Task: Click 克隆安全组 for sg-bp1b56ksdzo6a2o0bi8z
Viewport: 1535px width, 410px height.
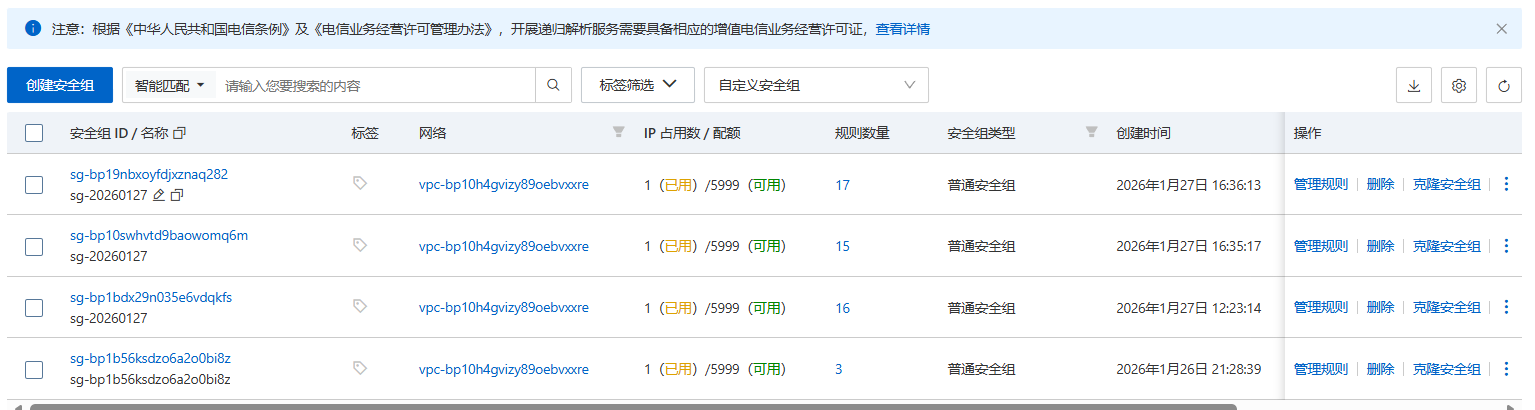Action: point(1447,369)
